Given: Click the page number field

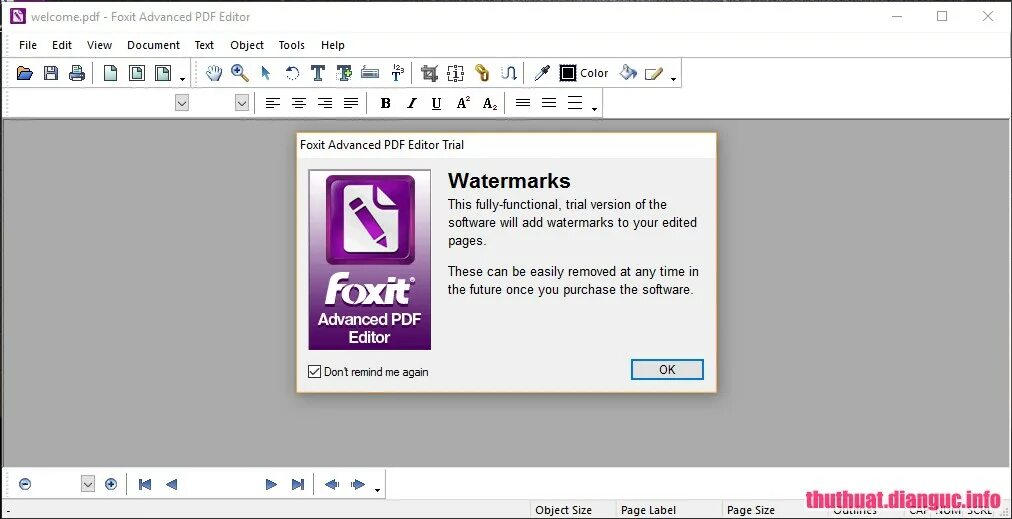Looking at the screenshot, I should click(x=221, y=484).
